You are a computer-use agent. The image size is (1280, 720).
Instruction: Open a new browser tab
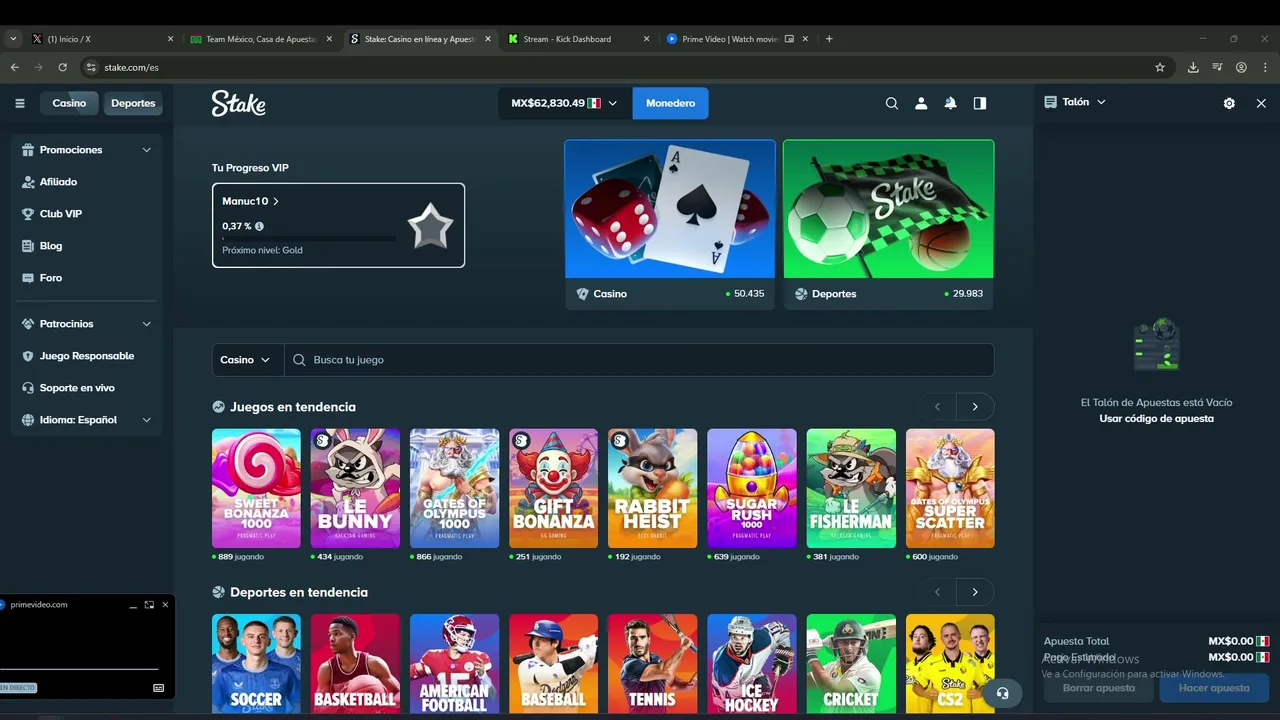829,39
